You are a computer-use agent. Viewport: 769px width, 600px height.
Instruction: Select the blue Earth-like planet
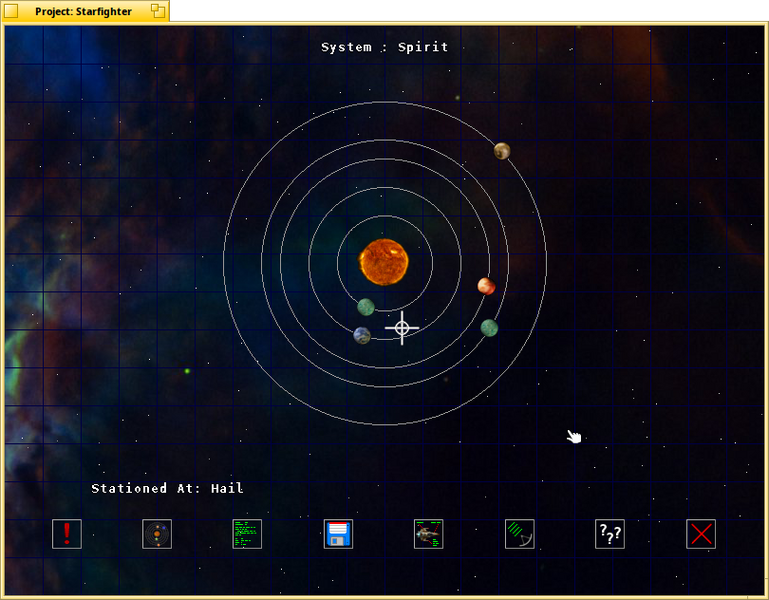(x=362, y=336)
